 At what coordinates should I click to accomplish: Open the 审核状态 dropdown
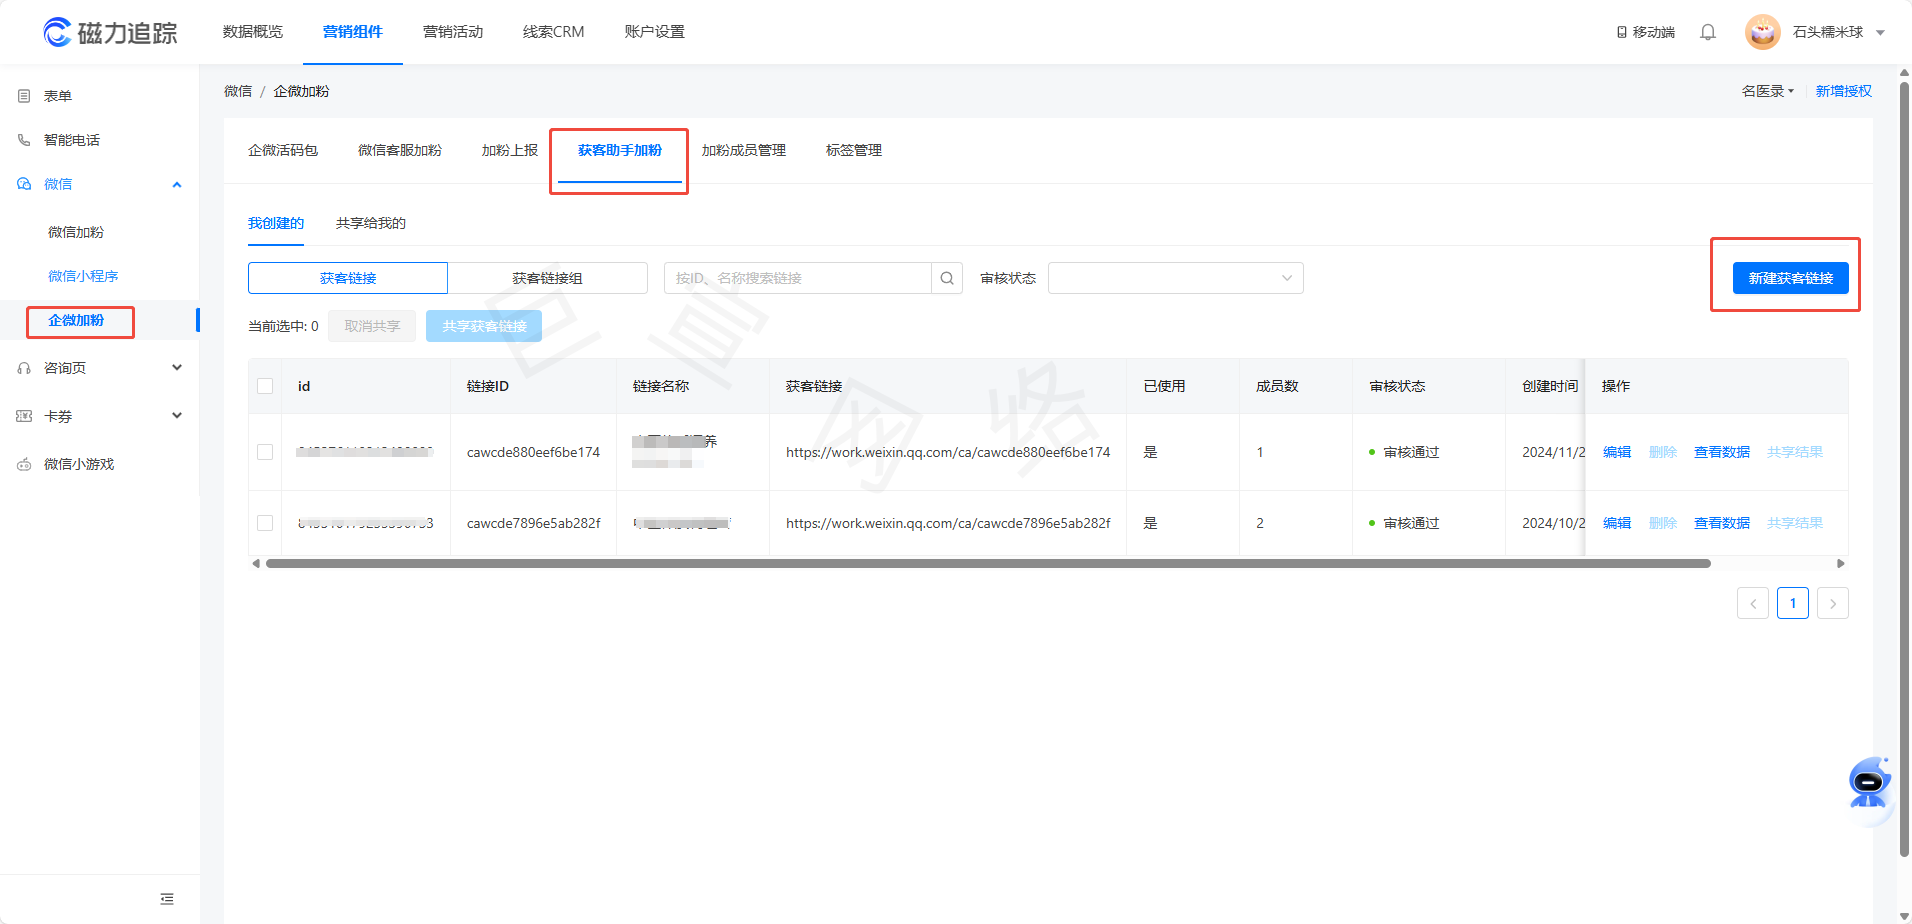(1175, 278)
